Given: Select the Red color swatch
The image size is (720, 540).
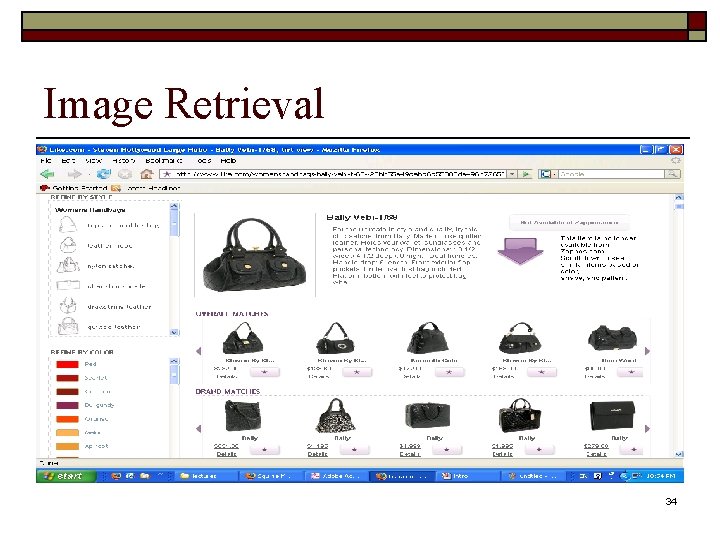Looking at the screenshot, I should pyautogui.click(x=67, y=364).
